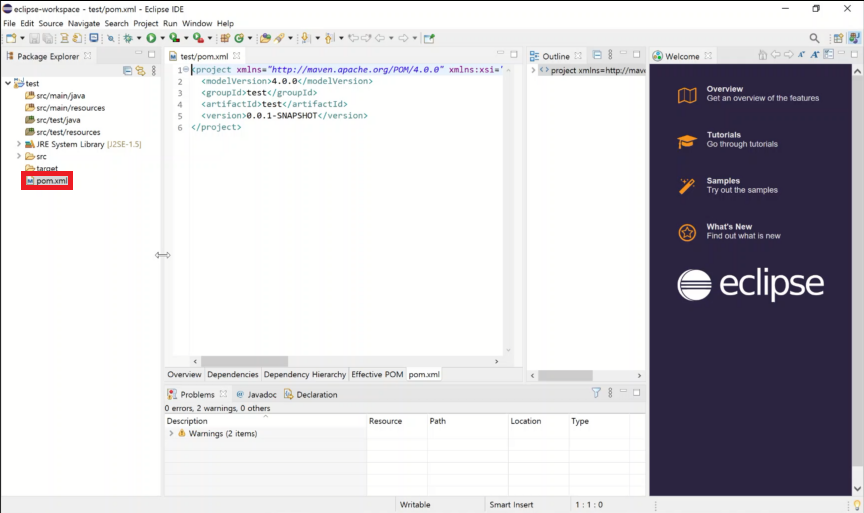Click the Save toolbar icon
Screen dimensions: 864x513
(x=34, y=38)
